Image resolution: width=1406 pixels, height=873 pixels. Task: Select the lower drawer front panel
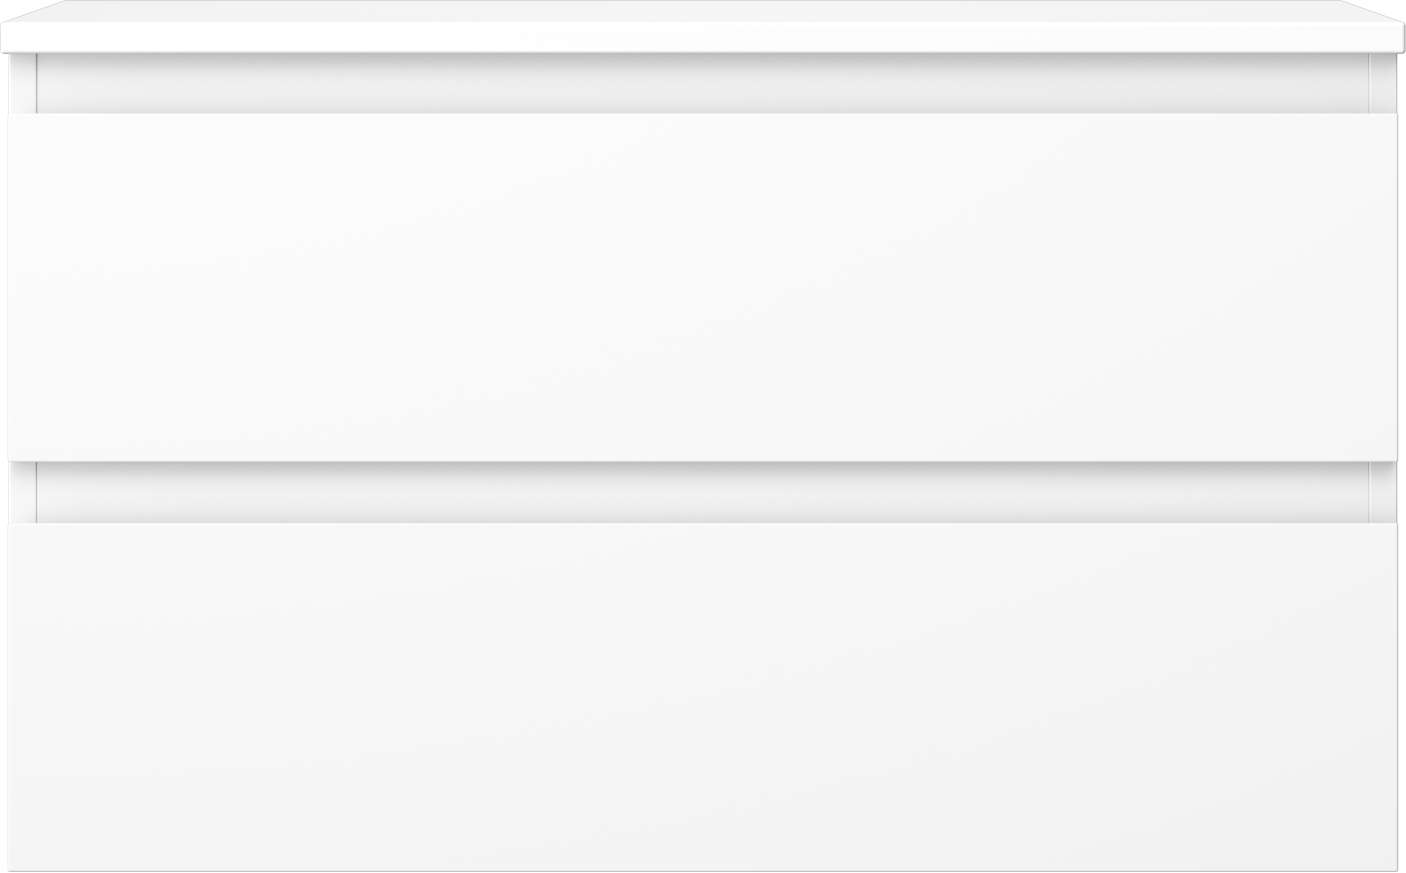click(x=703, y=697)
